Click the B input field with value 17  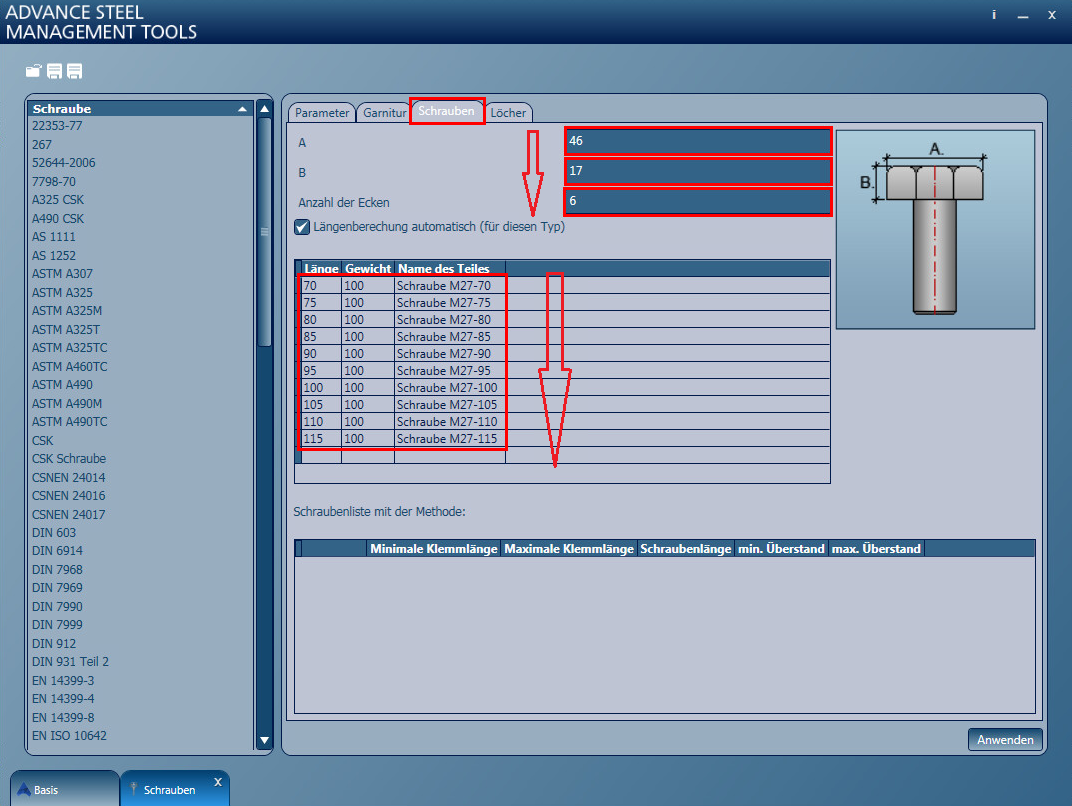click(697, 172)
